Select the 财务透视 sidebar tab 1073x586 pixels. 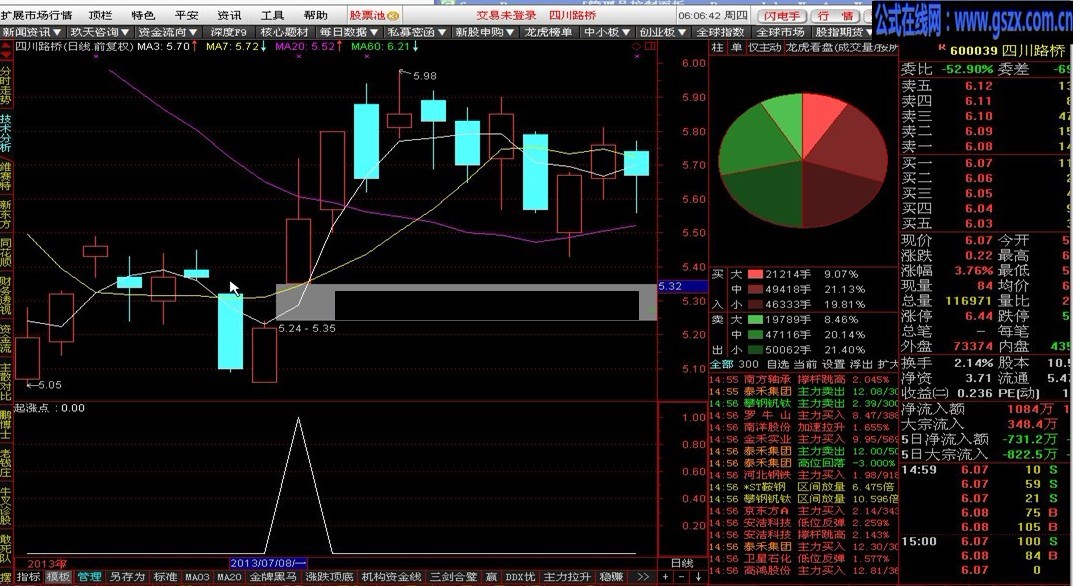[x=5, y=295]
